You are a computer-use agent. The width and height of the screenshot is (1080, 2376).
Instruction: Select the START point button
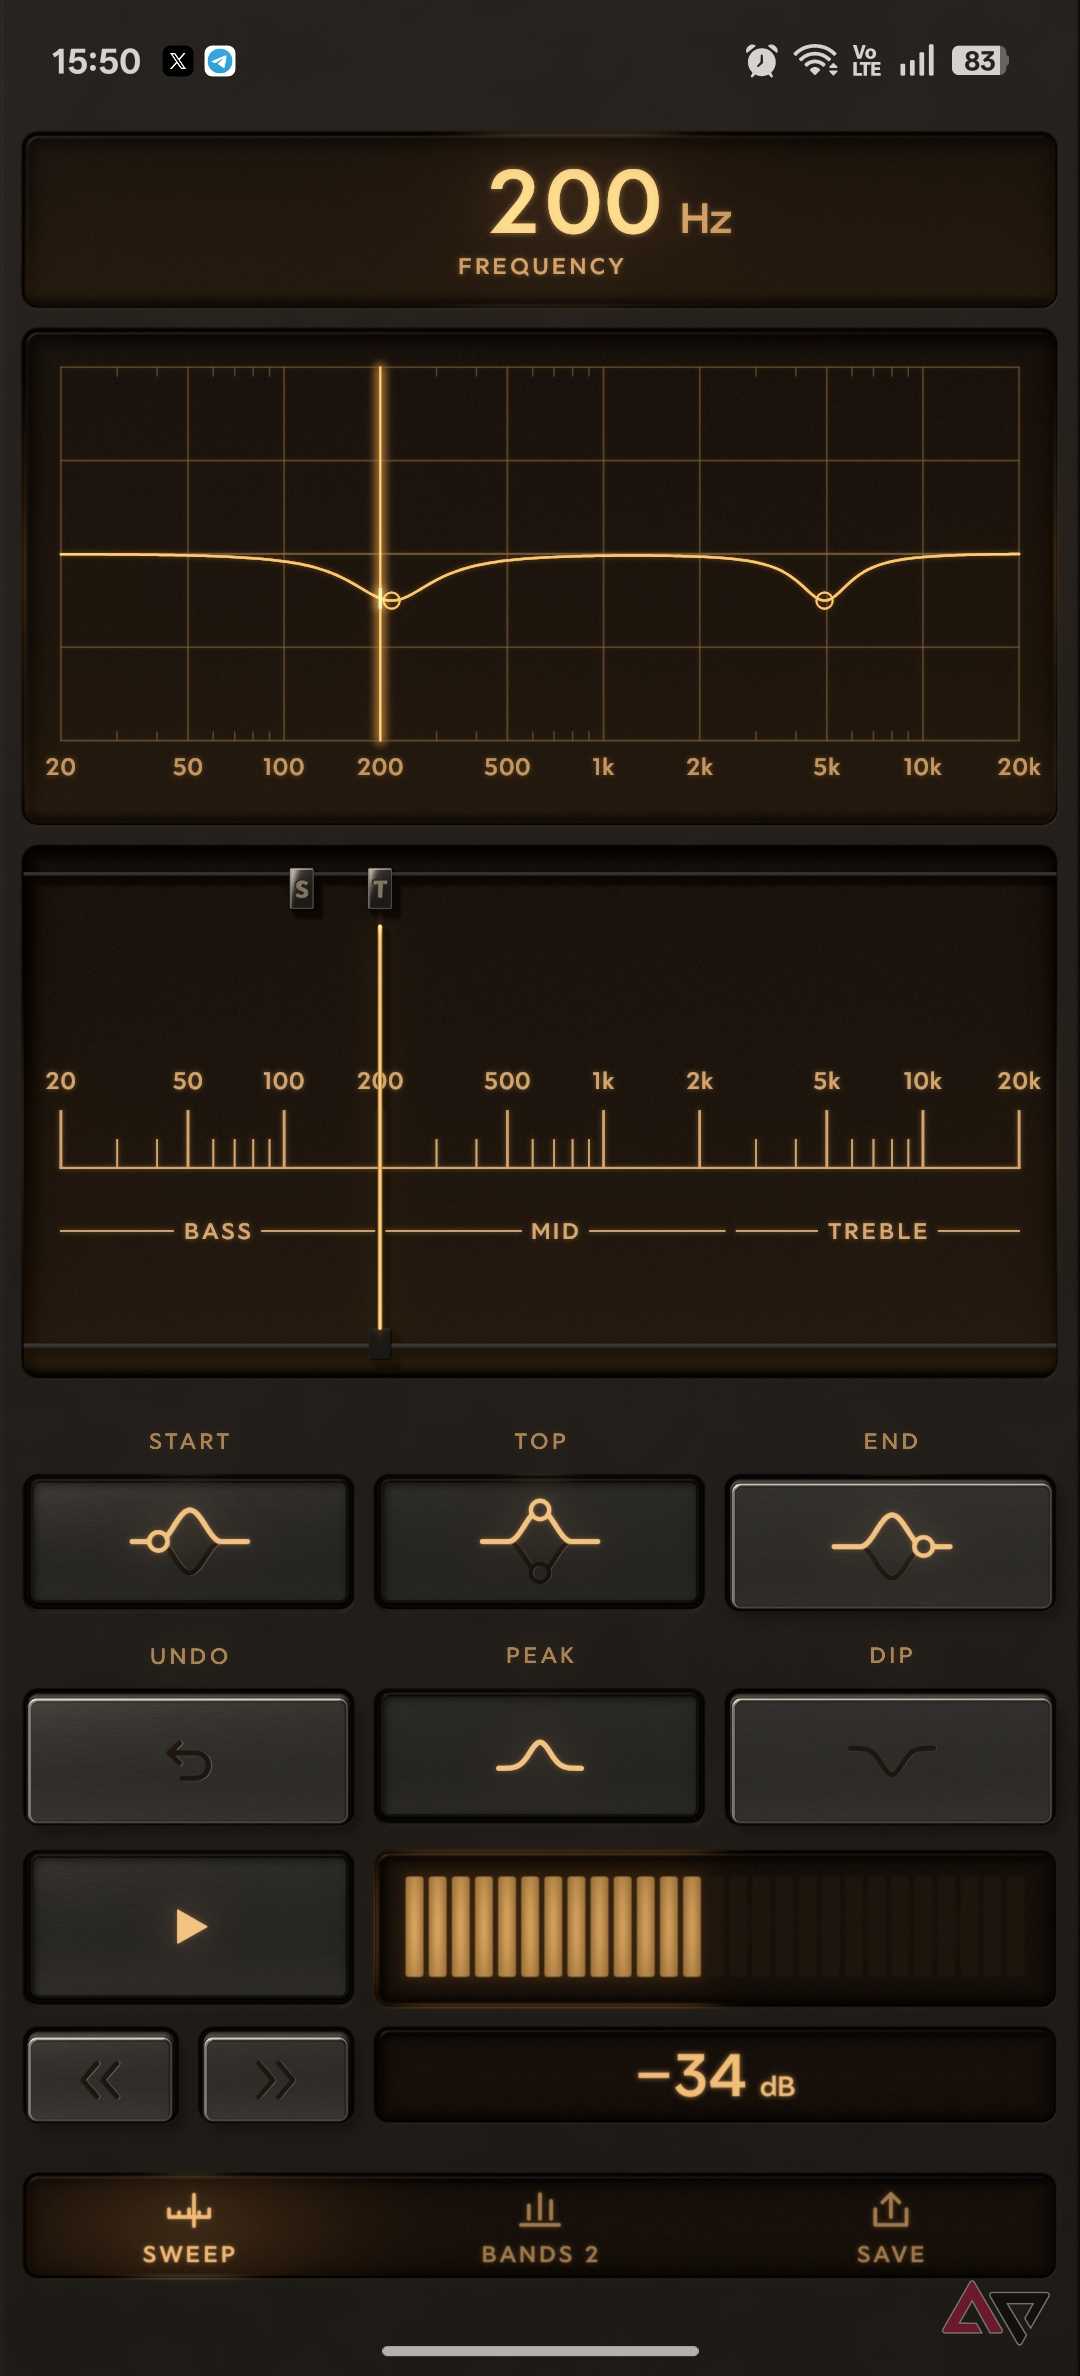(x=189, y=1541)
